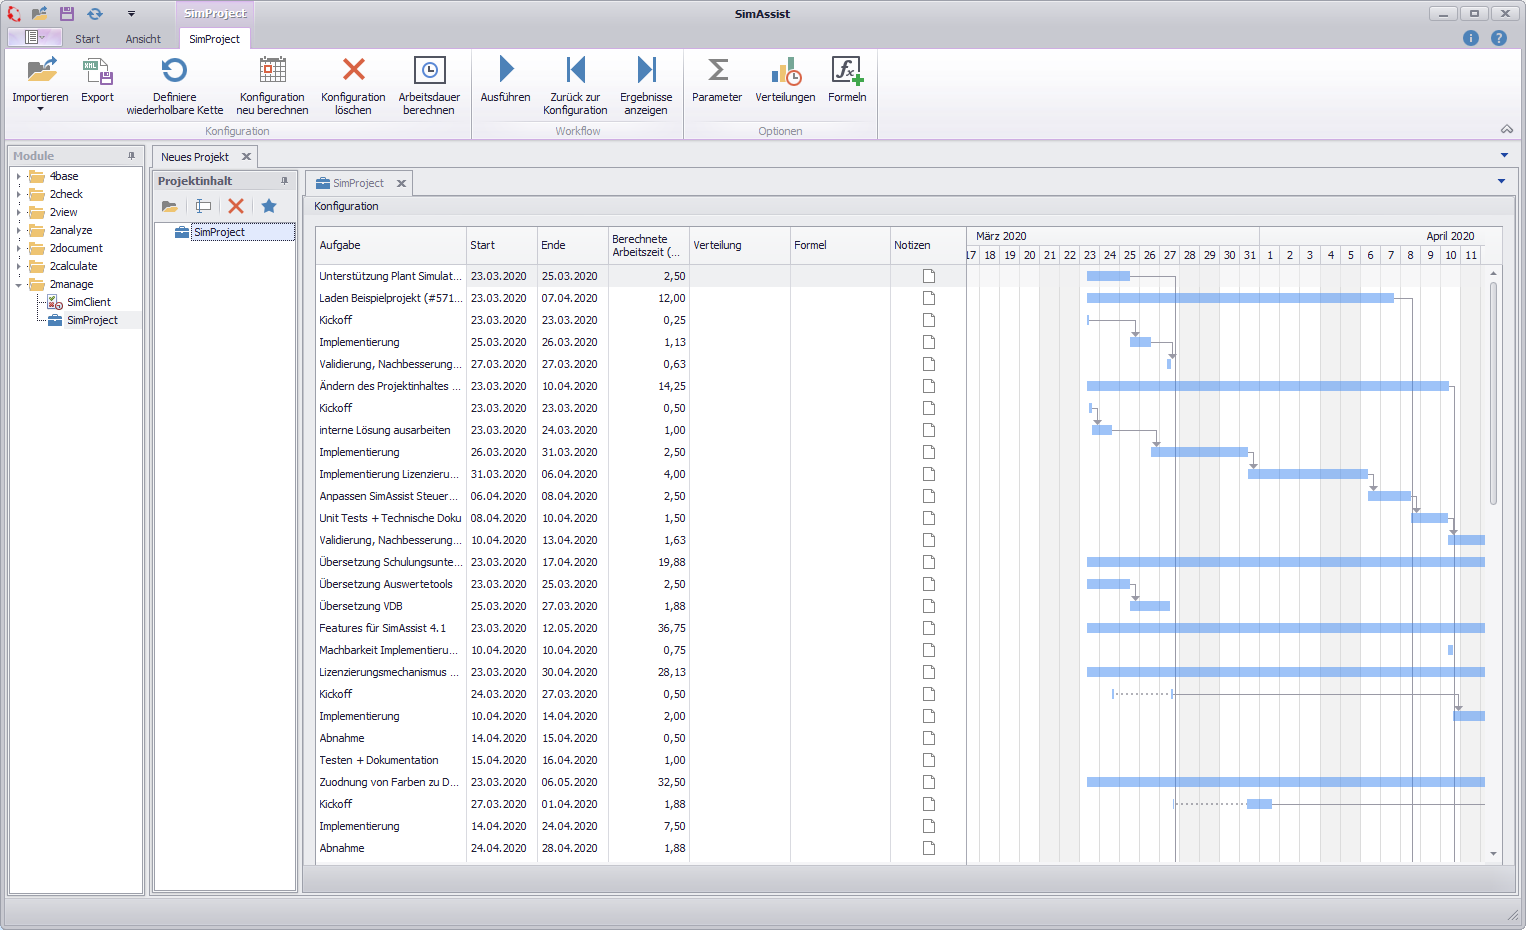
Task: Click Gantt bar for Laden Beispielprojekt row
Action: click(1240, 298)
